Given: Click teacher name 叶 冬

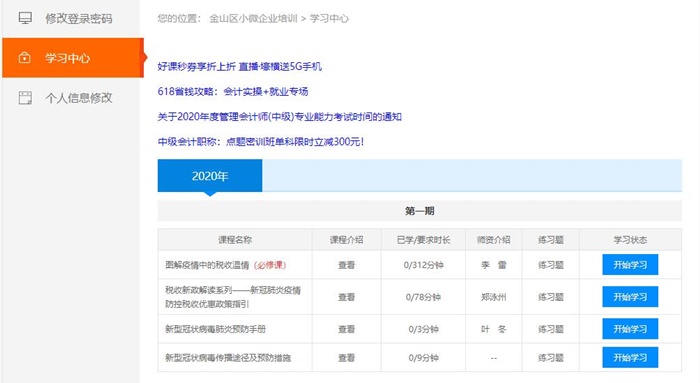Looking at the screenshot, I should click(x=494, y=329).
